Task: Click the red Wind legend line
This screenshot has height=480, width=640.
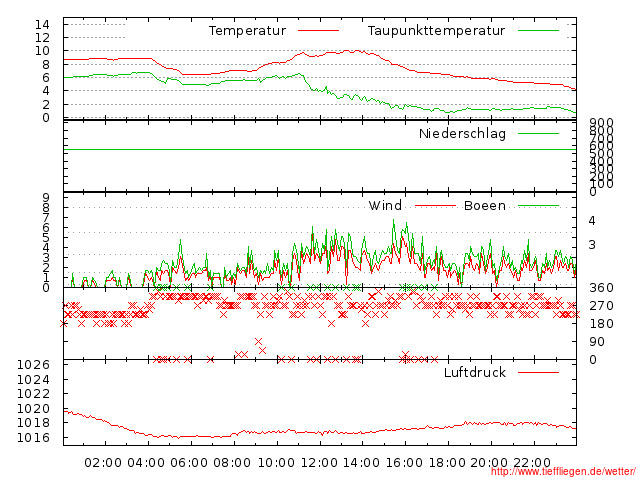Action: pyautogui.click(x=435, y=206)
